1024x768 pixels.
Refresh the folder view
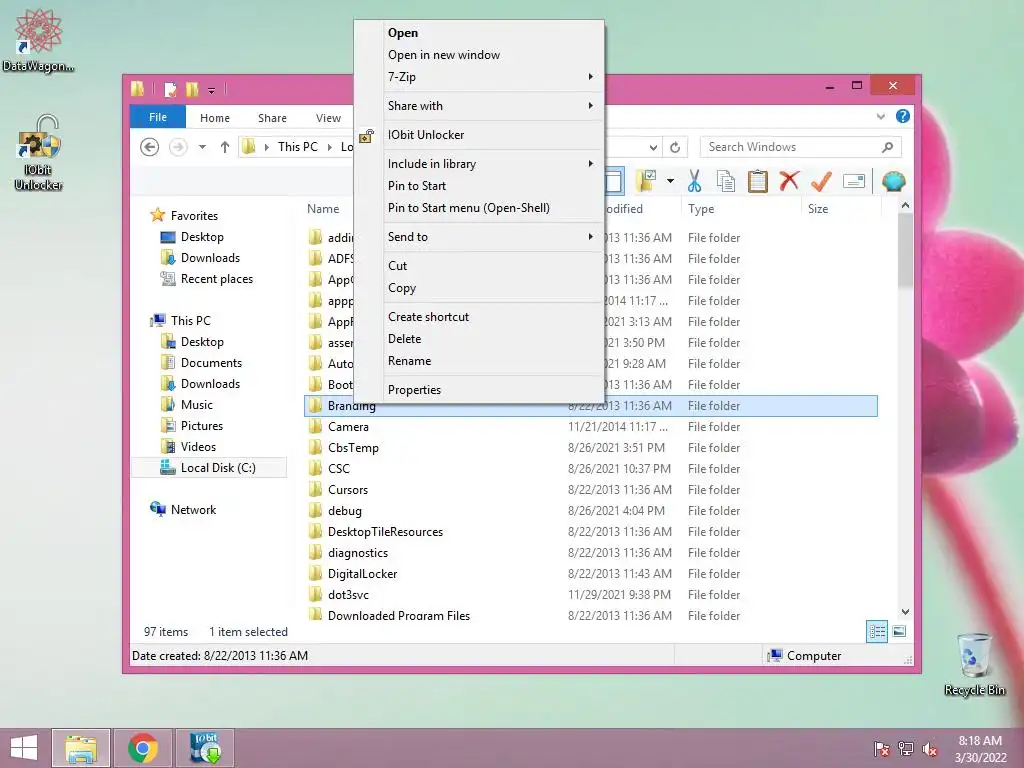click(x=675, y=148)
